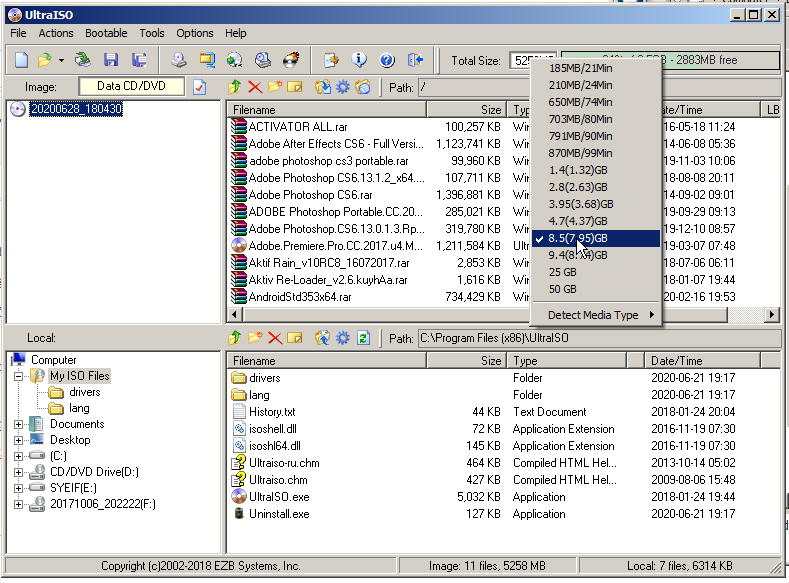Screen dimensions: 789x583
Task: Click the image pane red Delete icon
Action: 255,87
